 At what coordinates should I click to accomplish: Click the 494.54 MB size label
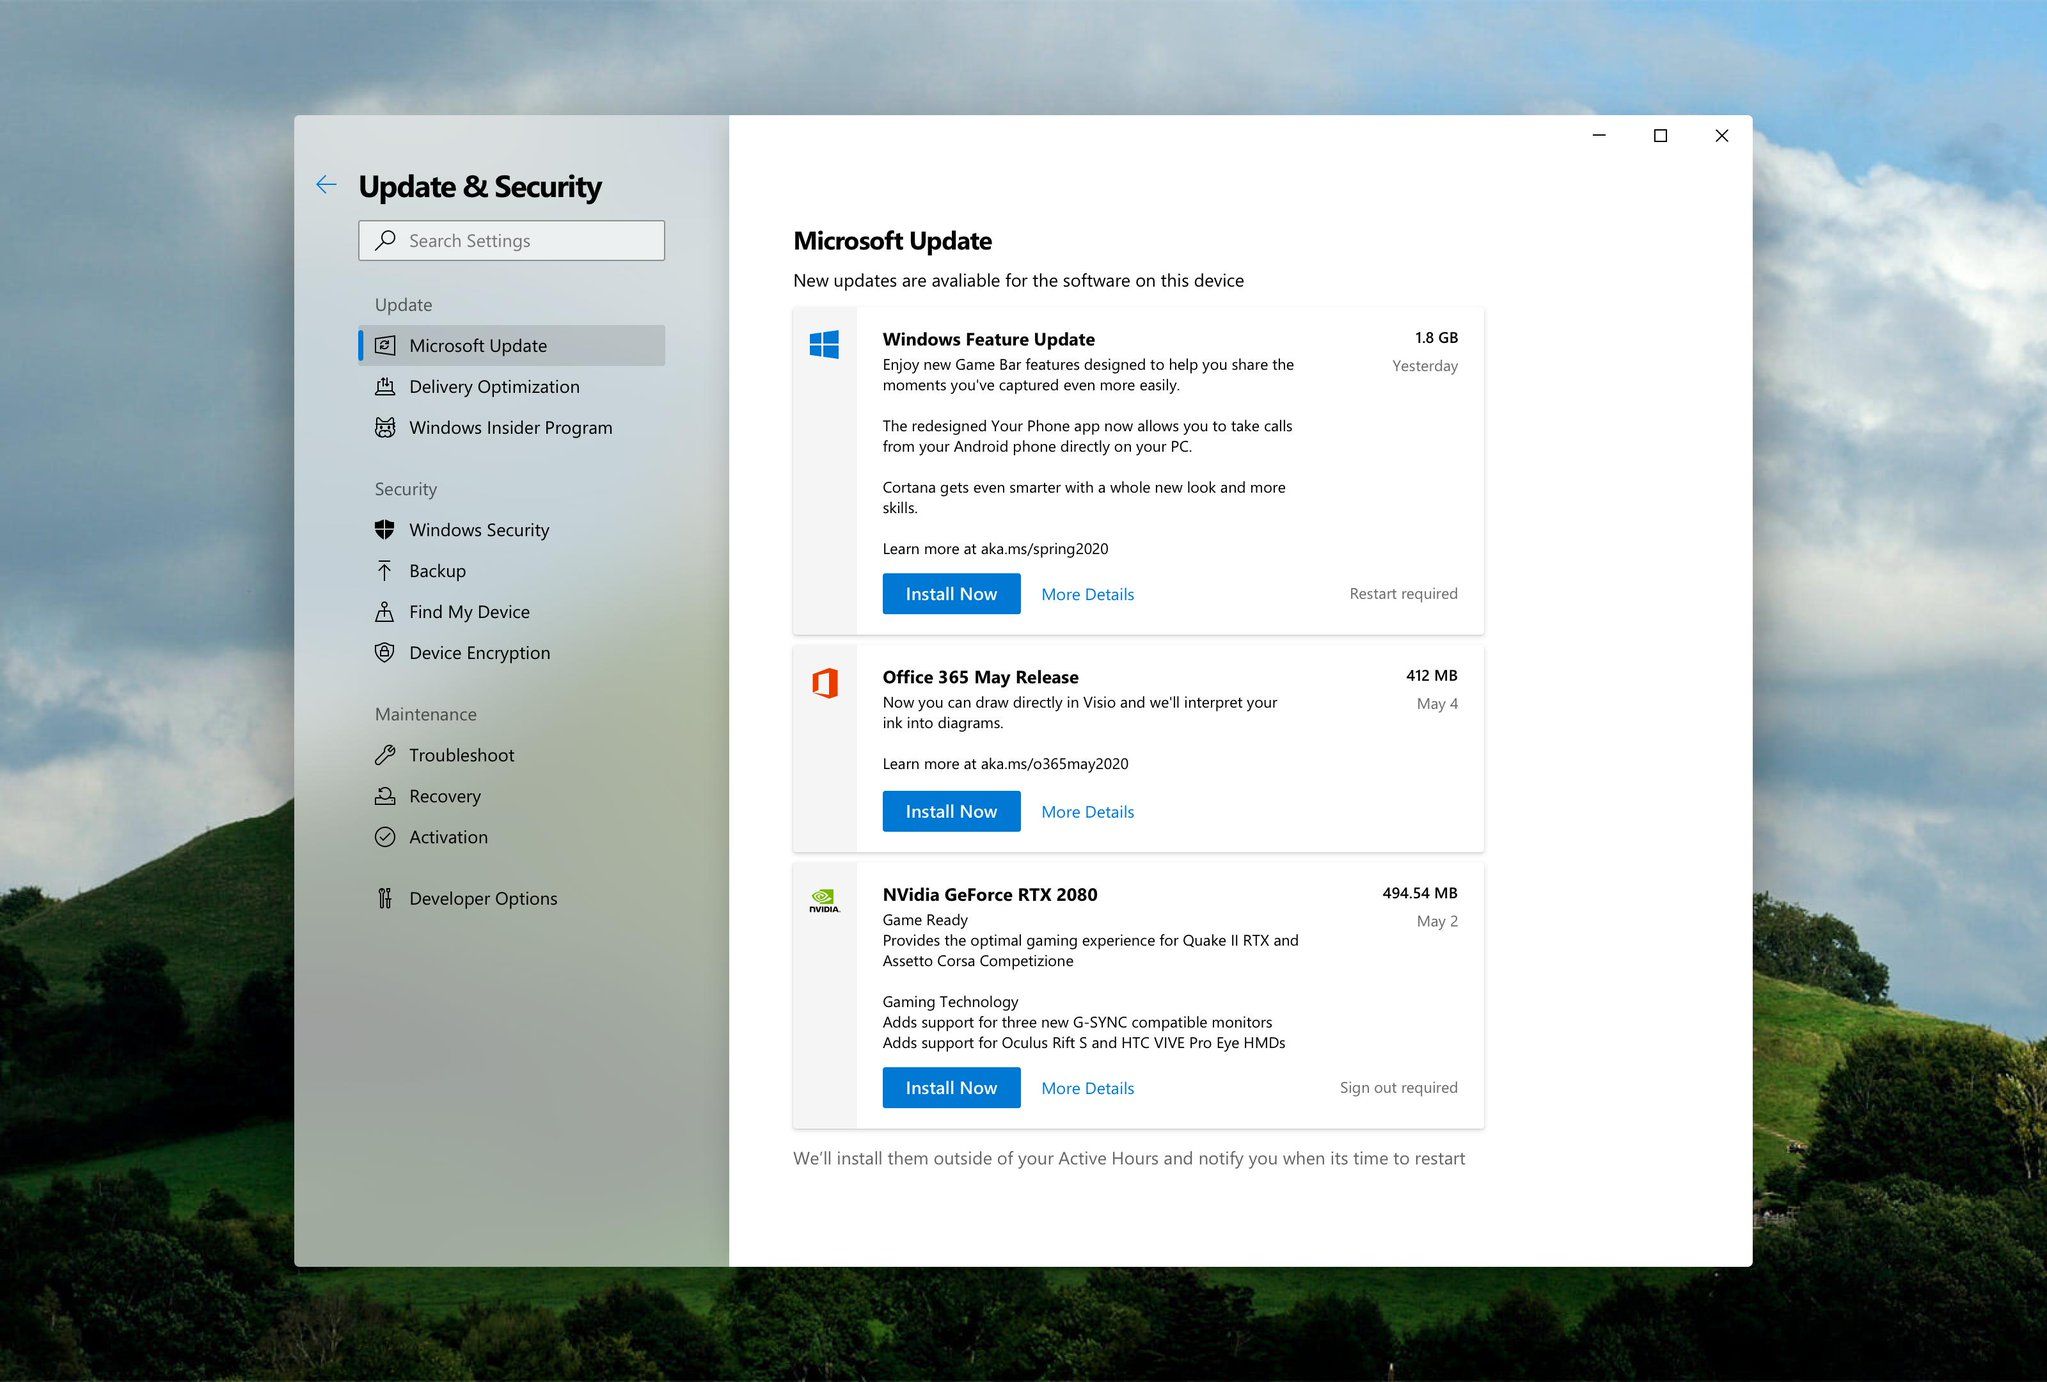(x=1420, y=892)
